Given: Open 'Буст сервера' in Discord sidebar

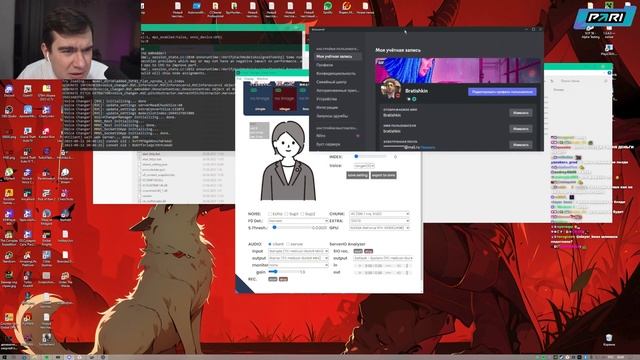Looking at the screenshot, I should point(328,144).
